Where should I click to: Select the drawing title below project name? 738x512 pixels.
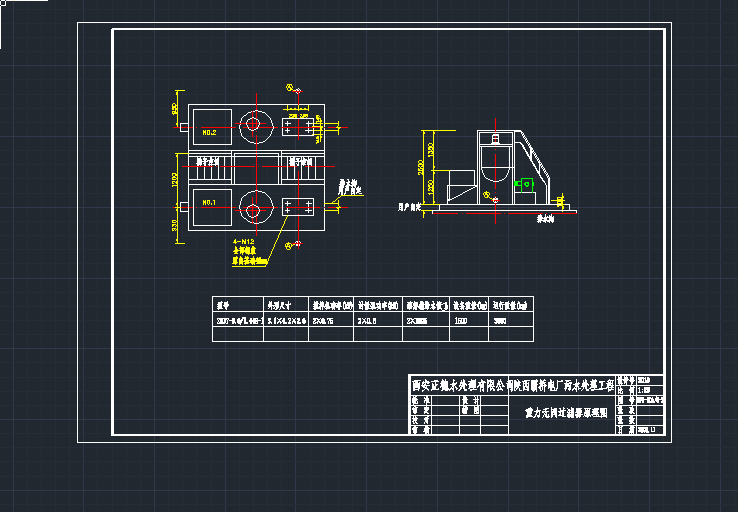[565, 411]
